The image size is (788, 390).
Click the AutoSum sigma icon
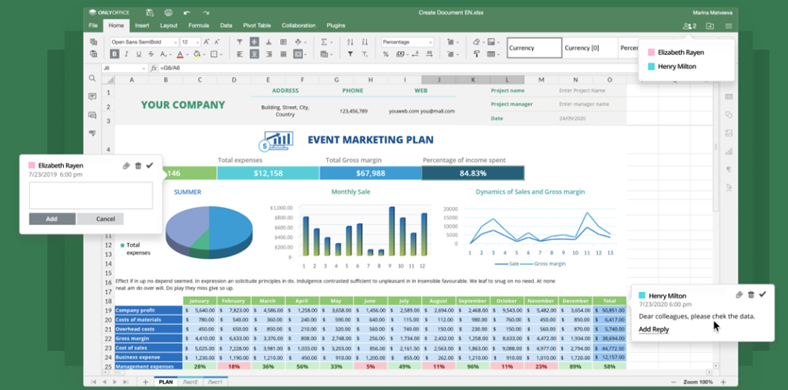(324, 42)
